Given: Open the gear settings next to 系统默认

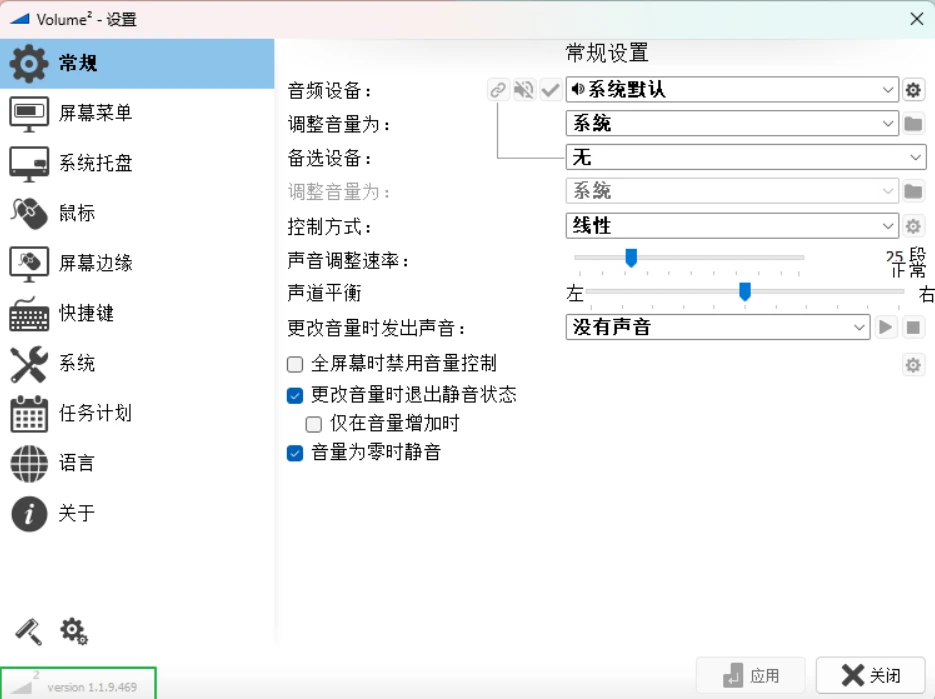Looking at the screenshot, I should [913, 90].
